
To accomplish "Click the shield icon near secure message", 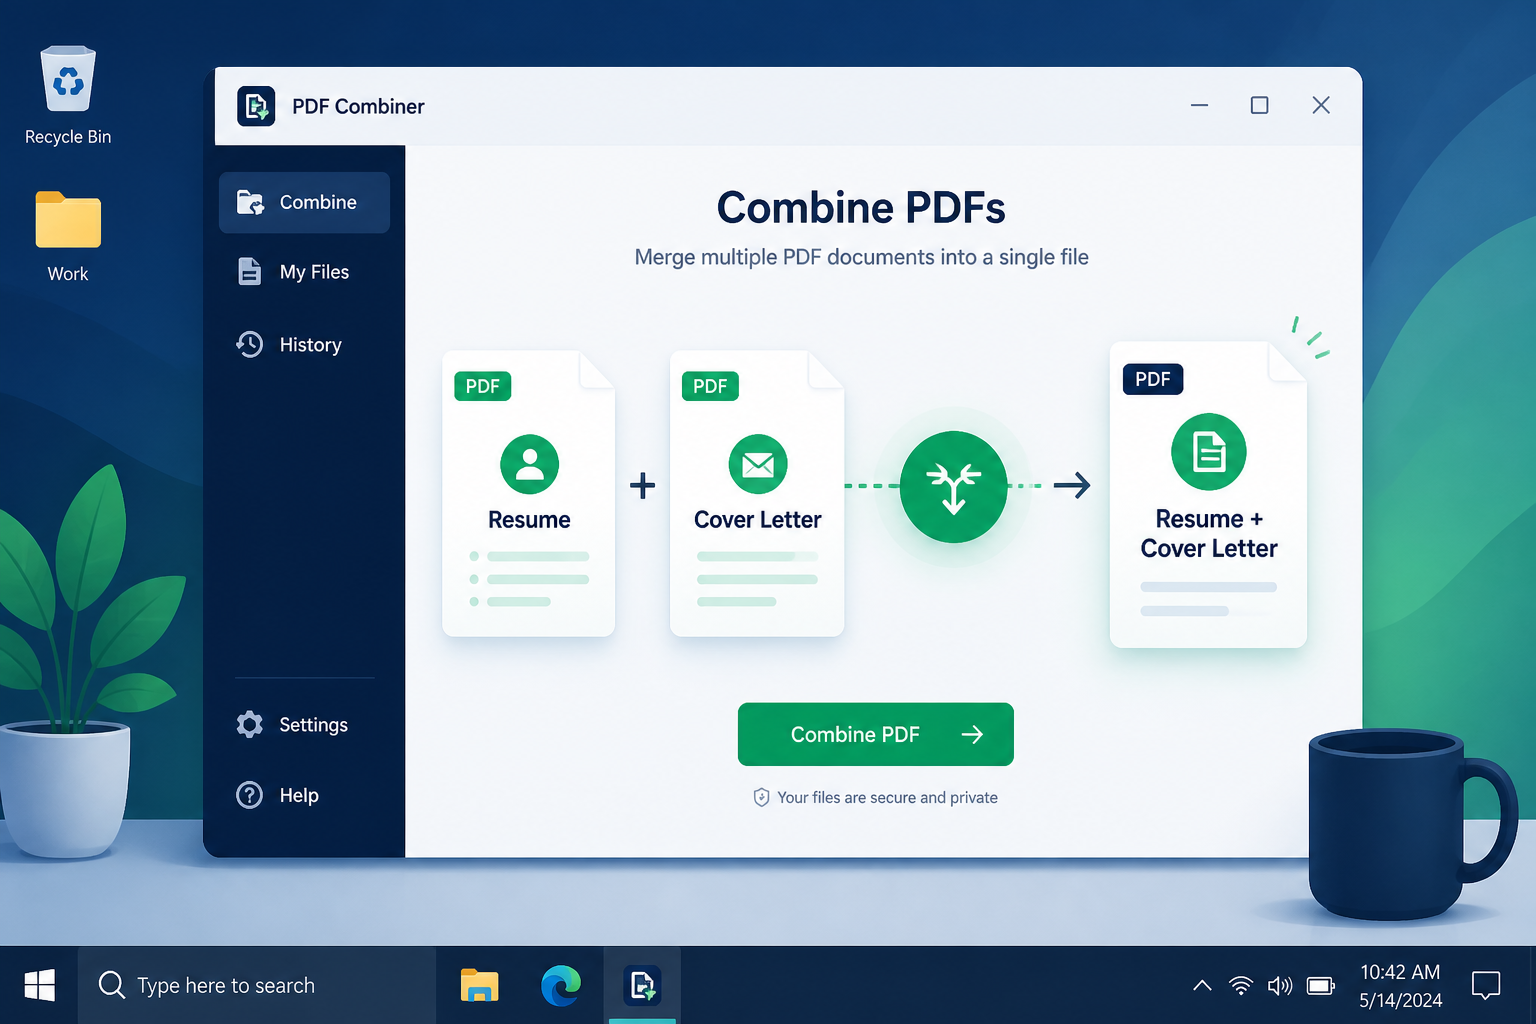I will (761, 797).
